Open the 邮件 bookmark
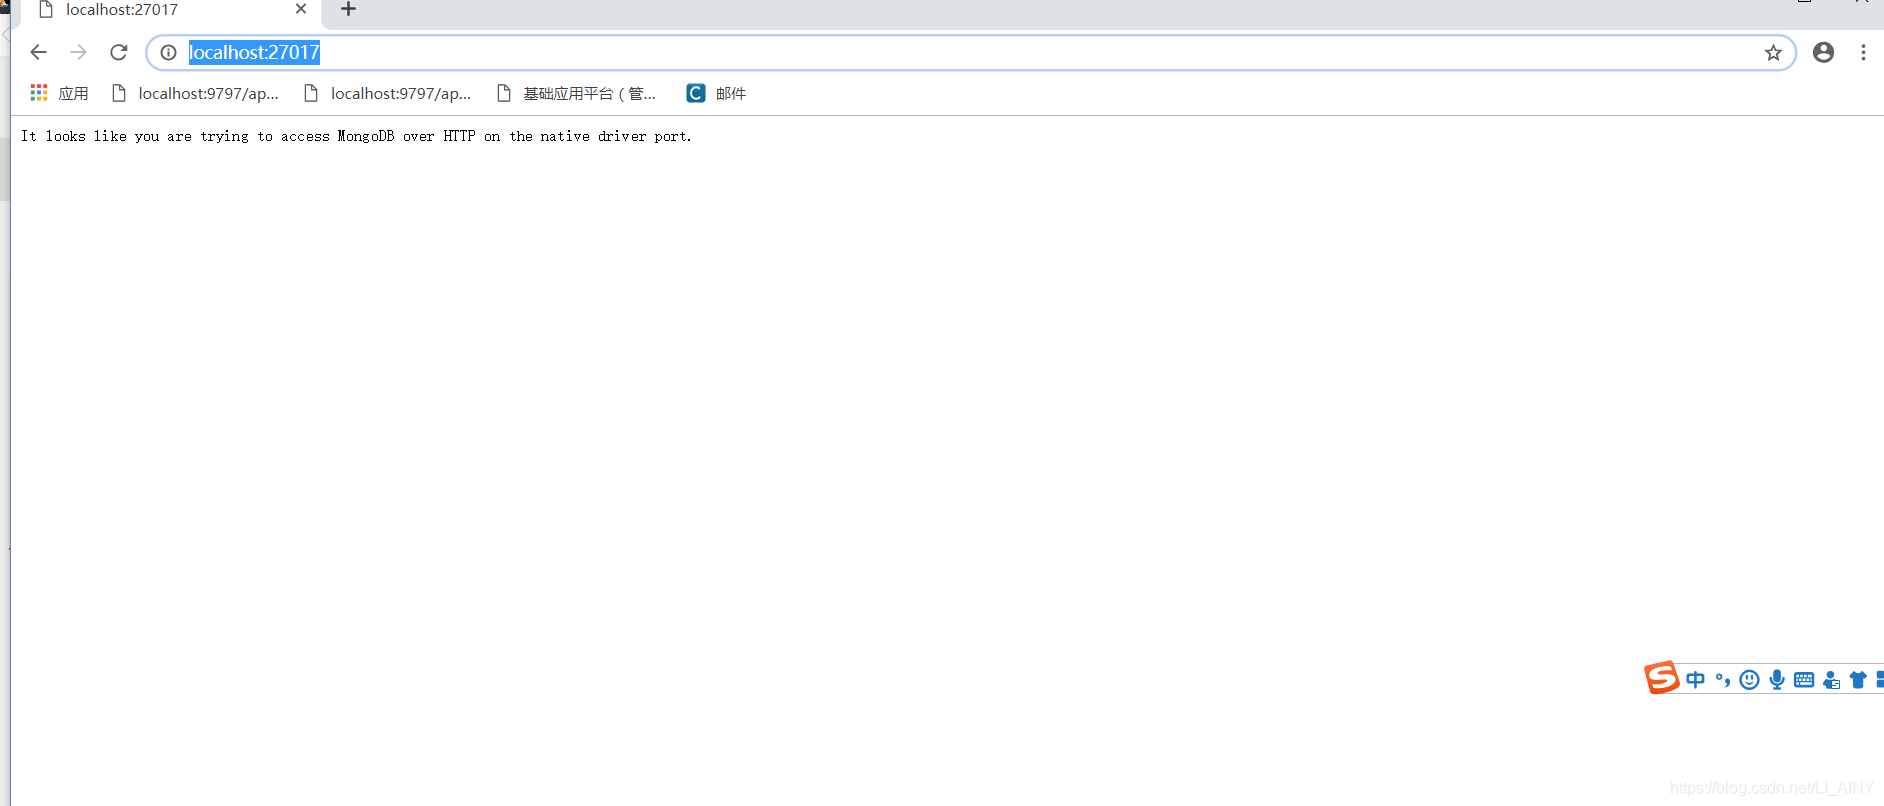Screen dimensions: 1884x806 (716, 93)
